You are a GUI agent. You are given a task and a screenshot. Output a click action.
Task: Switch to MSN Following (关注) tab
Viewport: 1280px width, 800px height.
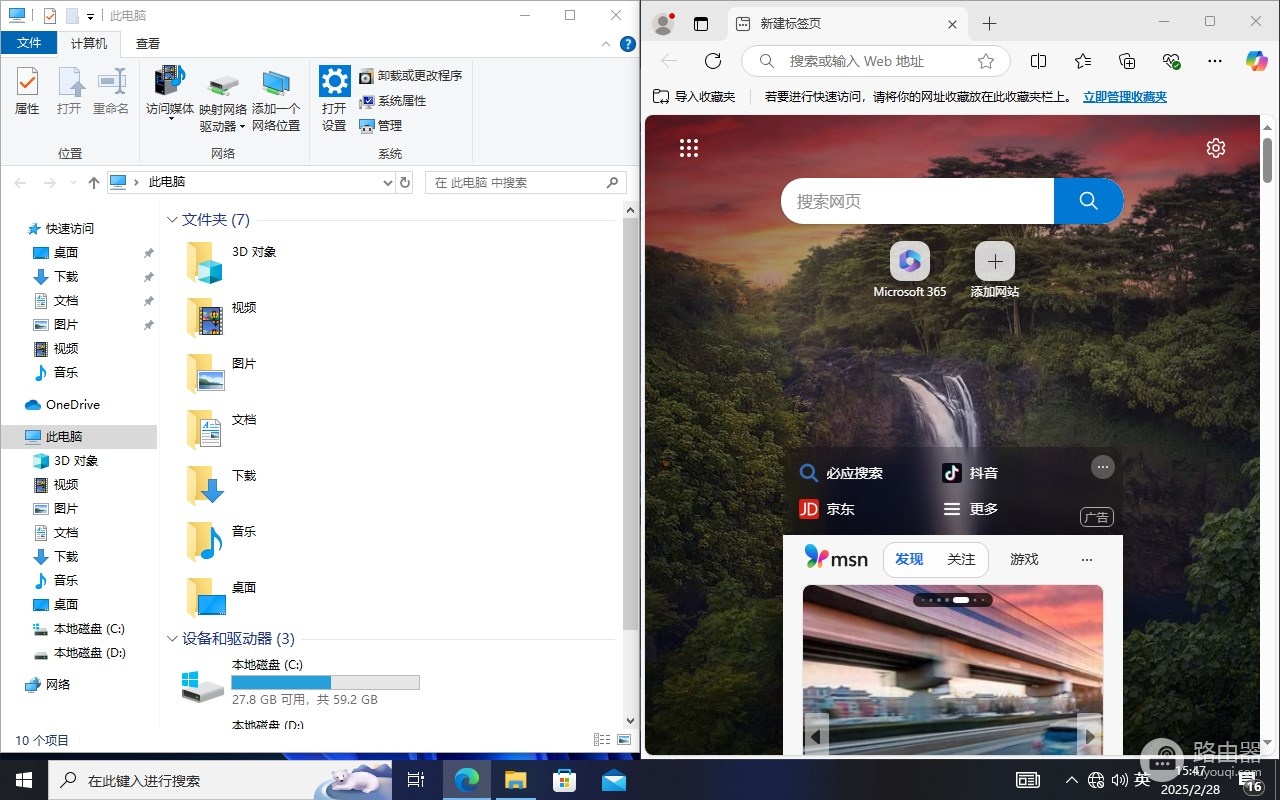click(961, 559)
